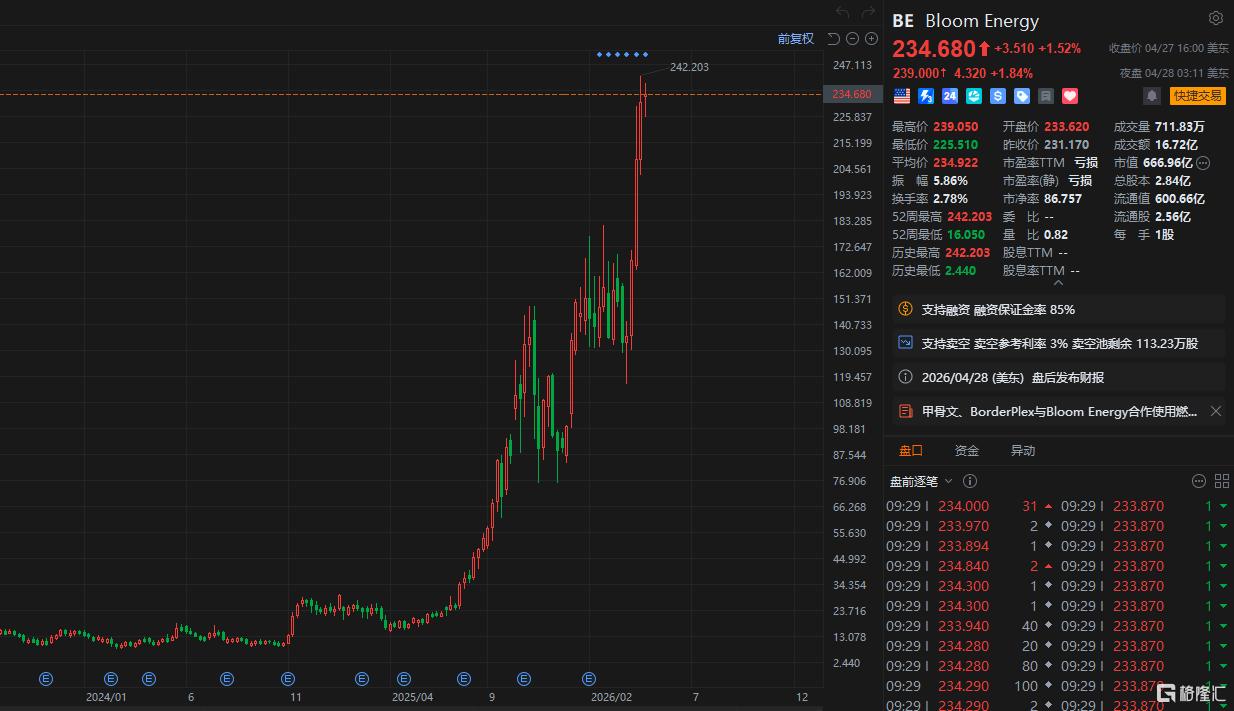Viewport: 1234px width, 711px height.
Task: Click the 2026/02 date label on the axis
Action: [x=612, y=697]
